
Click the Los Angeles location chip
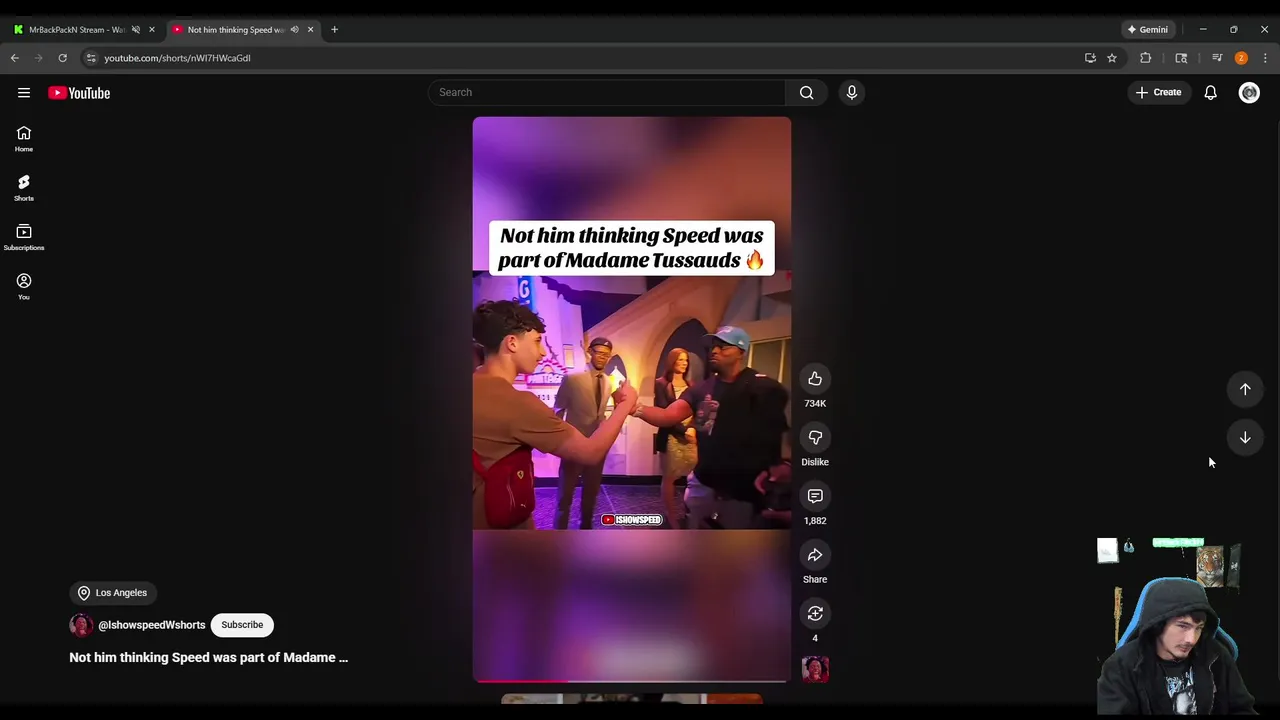point(113,593)
